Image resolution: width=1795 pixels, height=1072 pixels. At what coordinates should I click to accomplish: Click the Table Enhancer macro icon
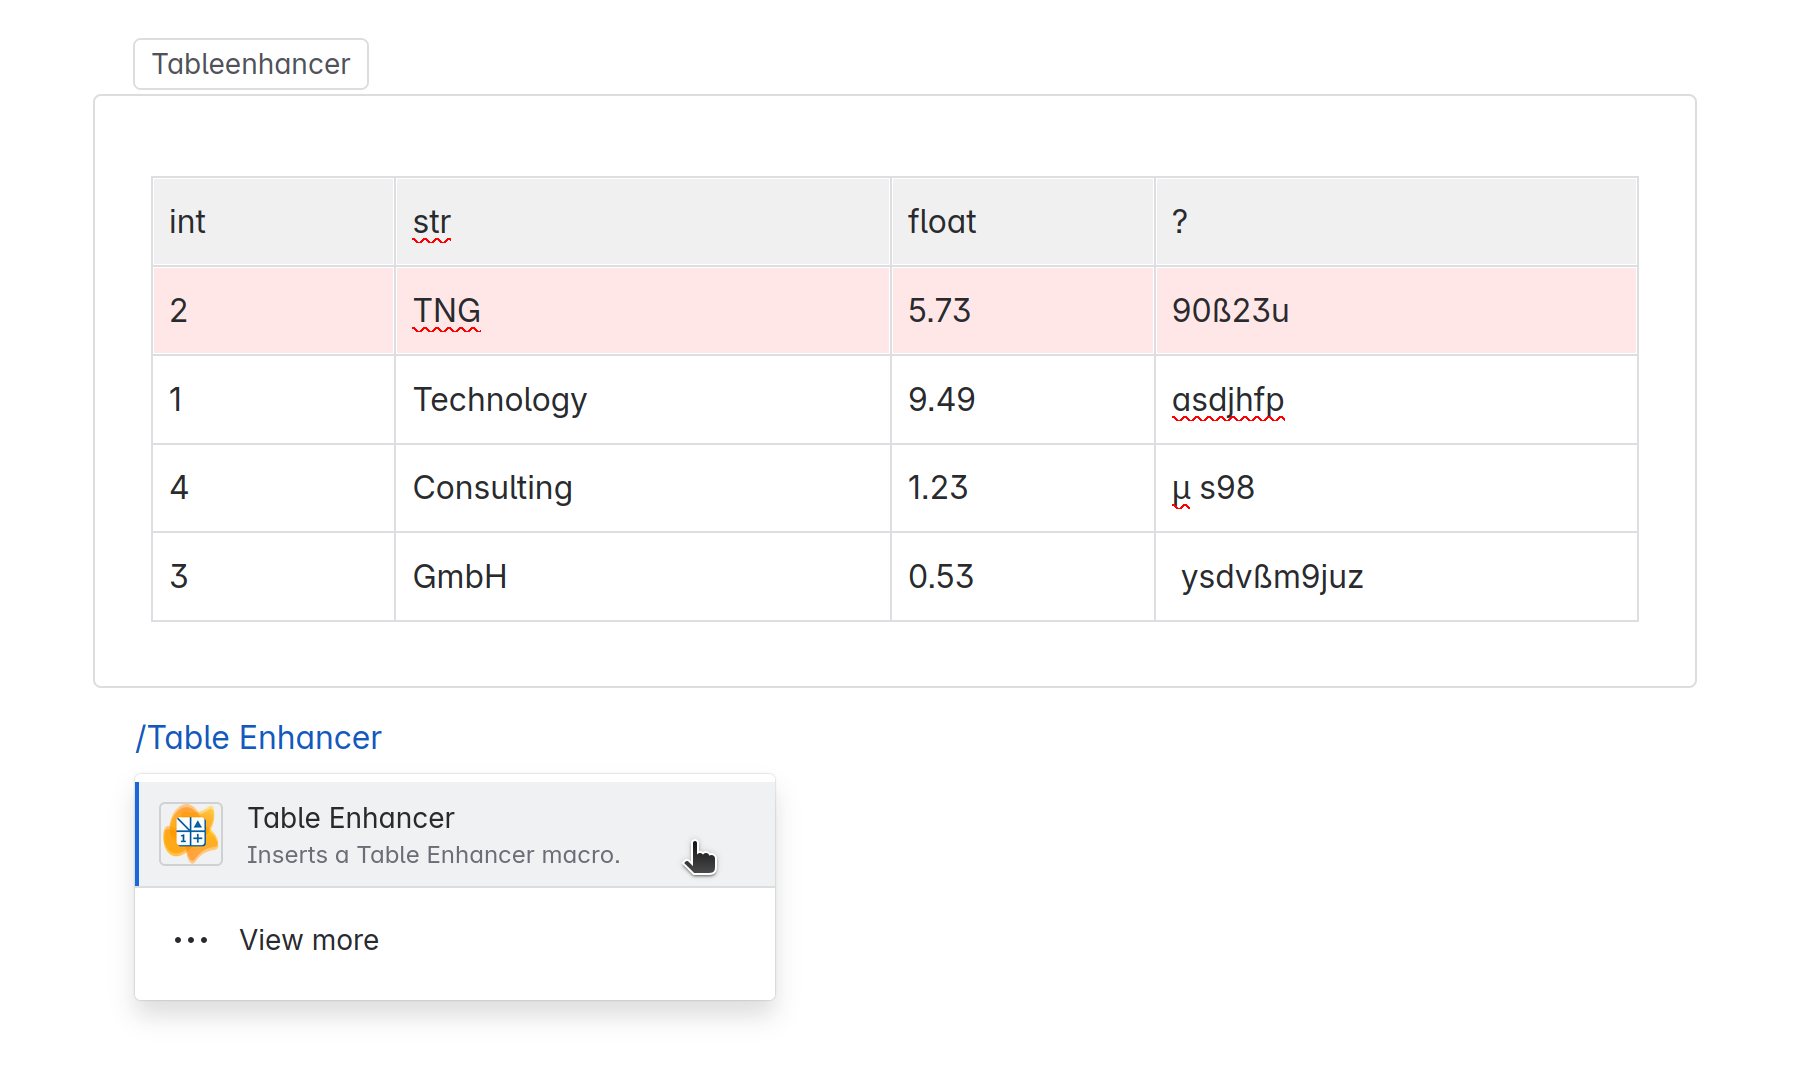(x=191, y=833)
